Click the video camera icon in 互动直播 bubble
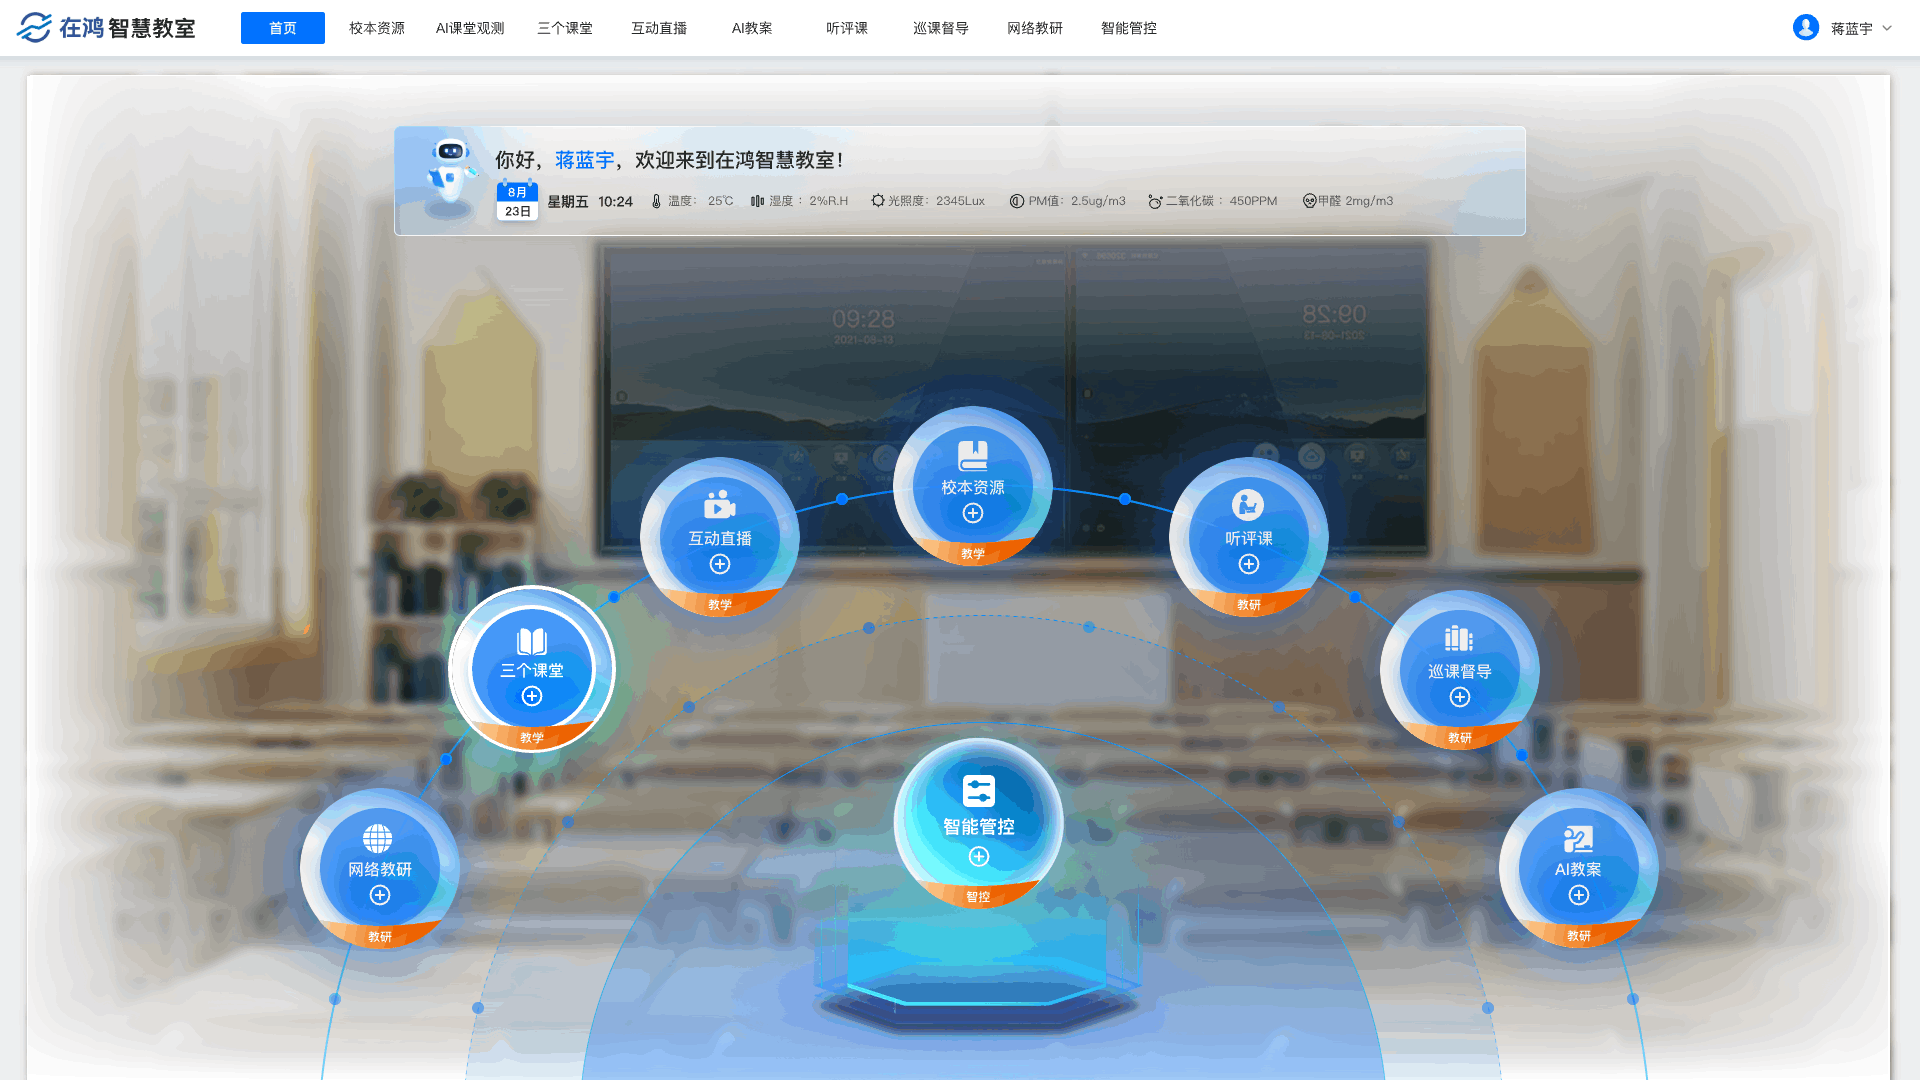Viewport: 1920px width, 1080px height. [719, 505]
